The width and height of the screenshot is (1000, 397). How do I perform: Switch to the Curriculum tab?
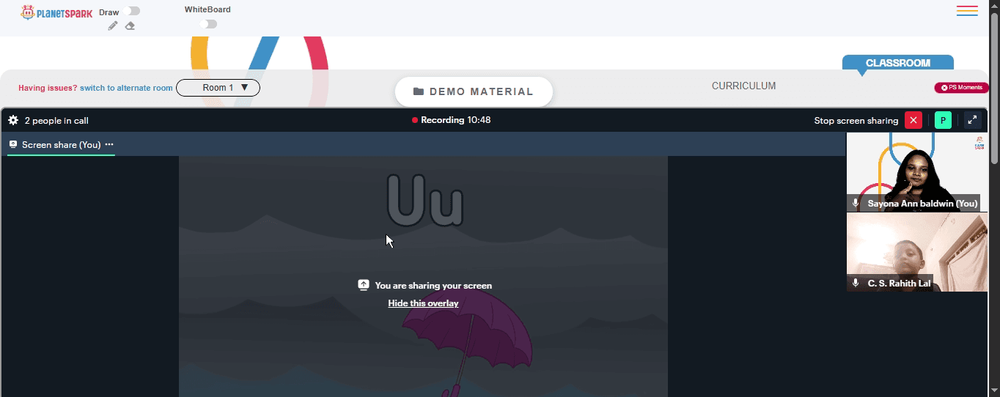click(x=744, y=86)
